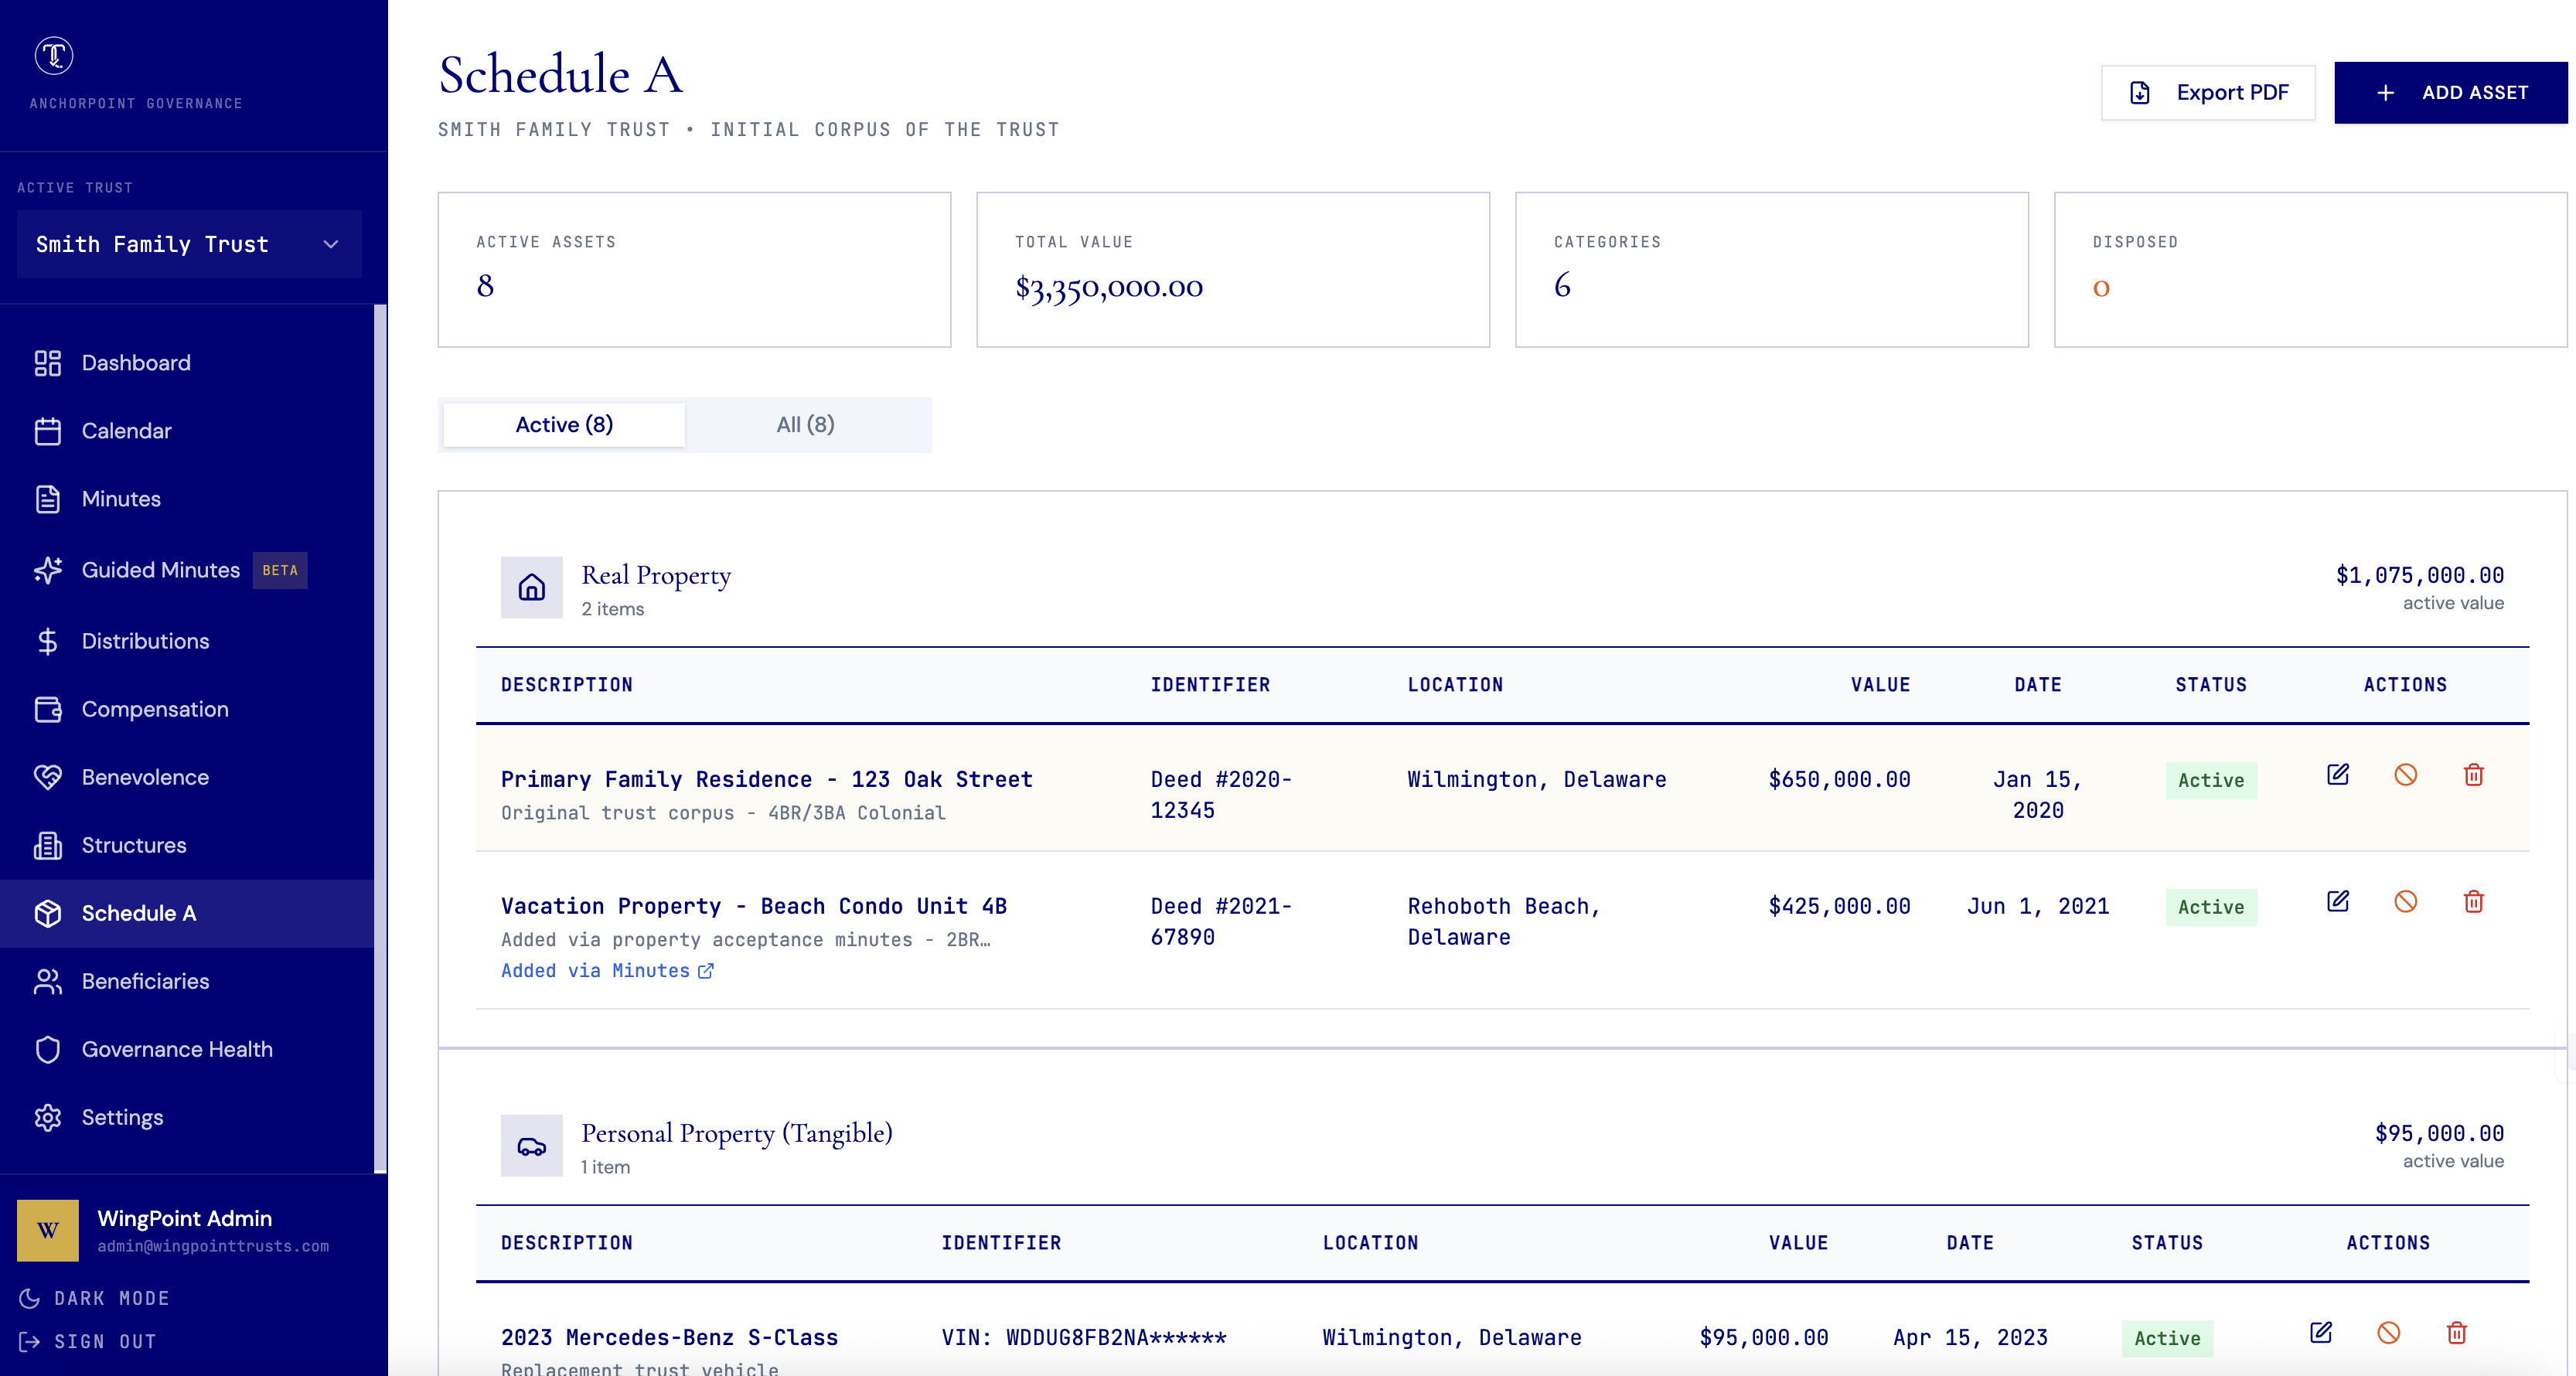Click the Dashboard grid icon
2576x1376 pixels.
(48, 363)
